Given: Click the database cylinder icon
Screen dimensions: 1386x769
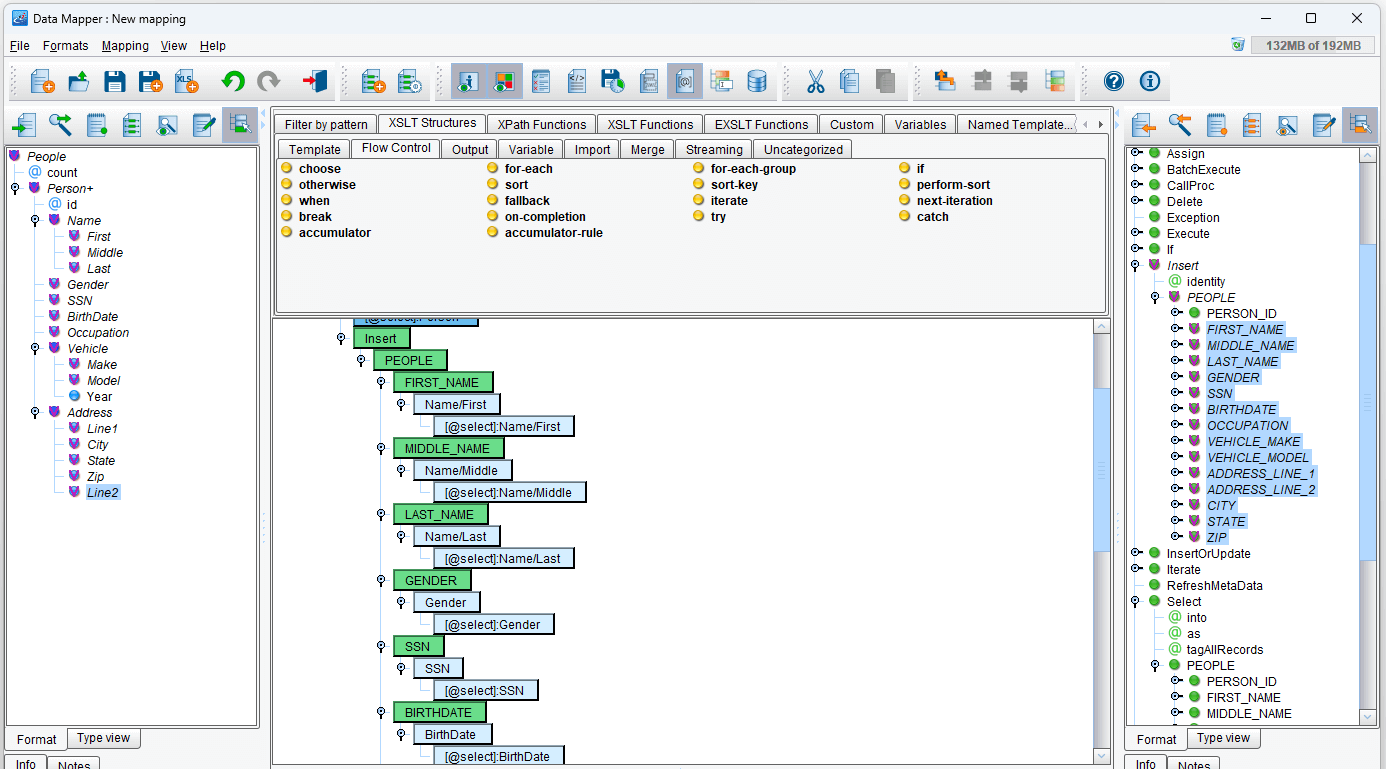Looking at the screenshot, I should click(757, 81).
